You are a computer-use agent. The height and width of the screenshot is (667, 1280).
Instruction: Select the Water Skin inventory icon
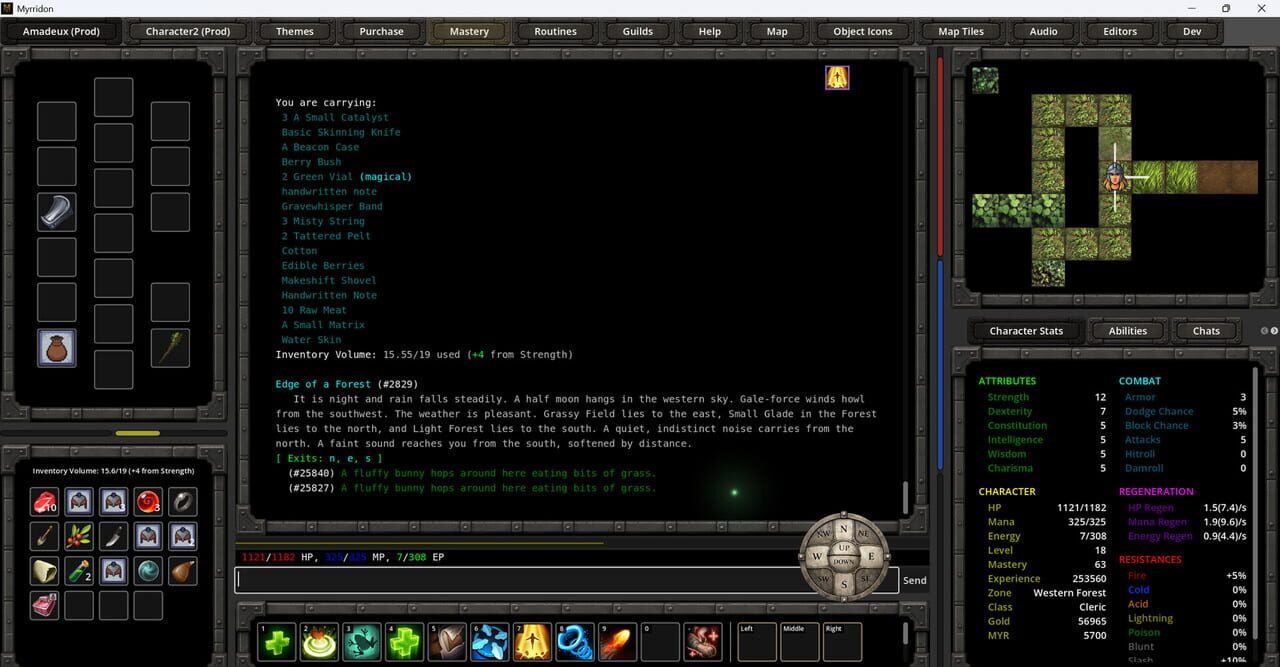point(182,571)
